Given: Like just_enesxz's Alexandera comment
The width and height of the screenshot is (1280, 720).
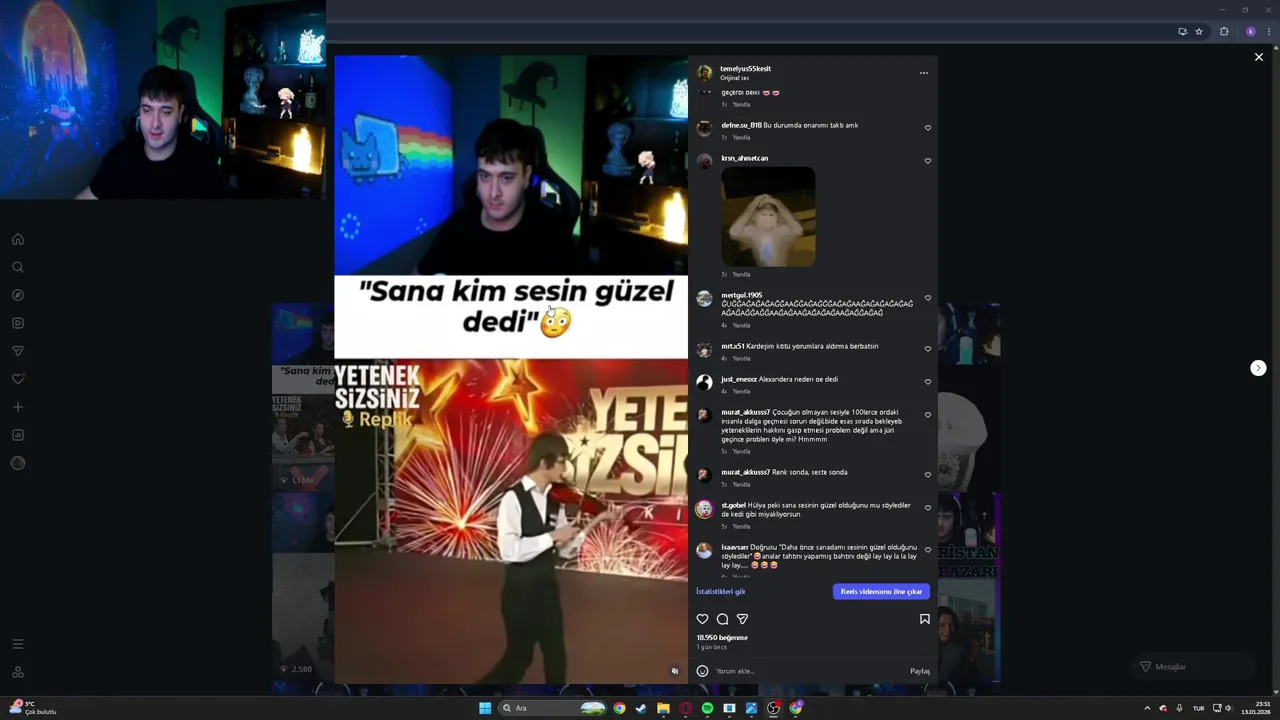Looking at the screenshot, I should (x=928, y=382).
